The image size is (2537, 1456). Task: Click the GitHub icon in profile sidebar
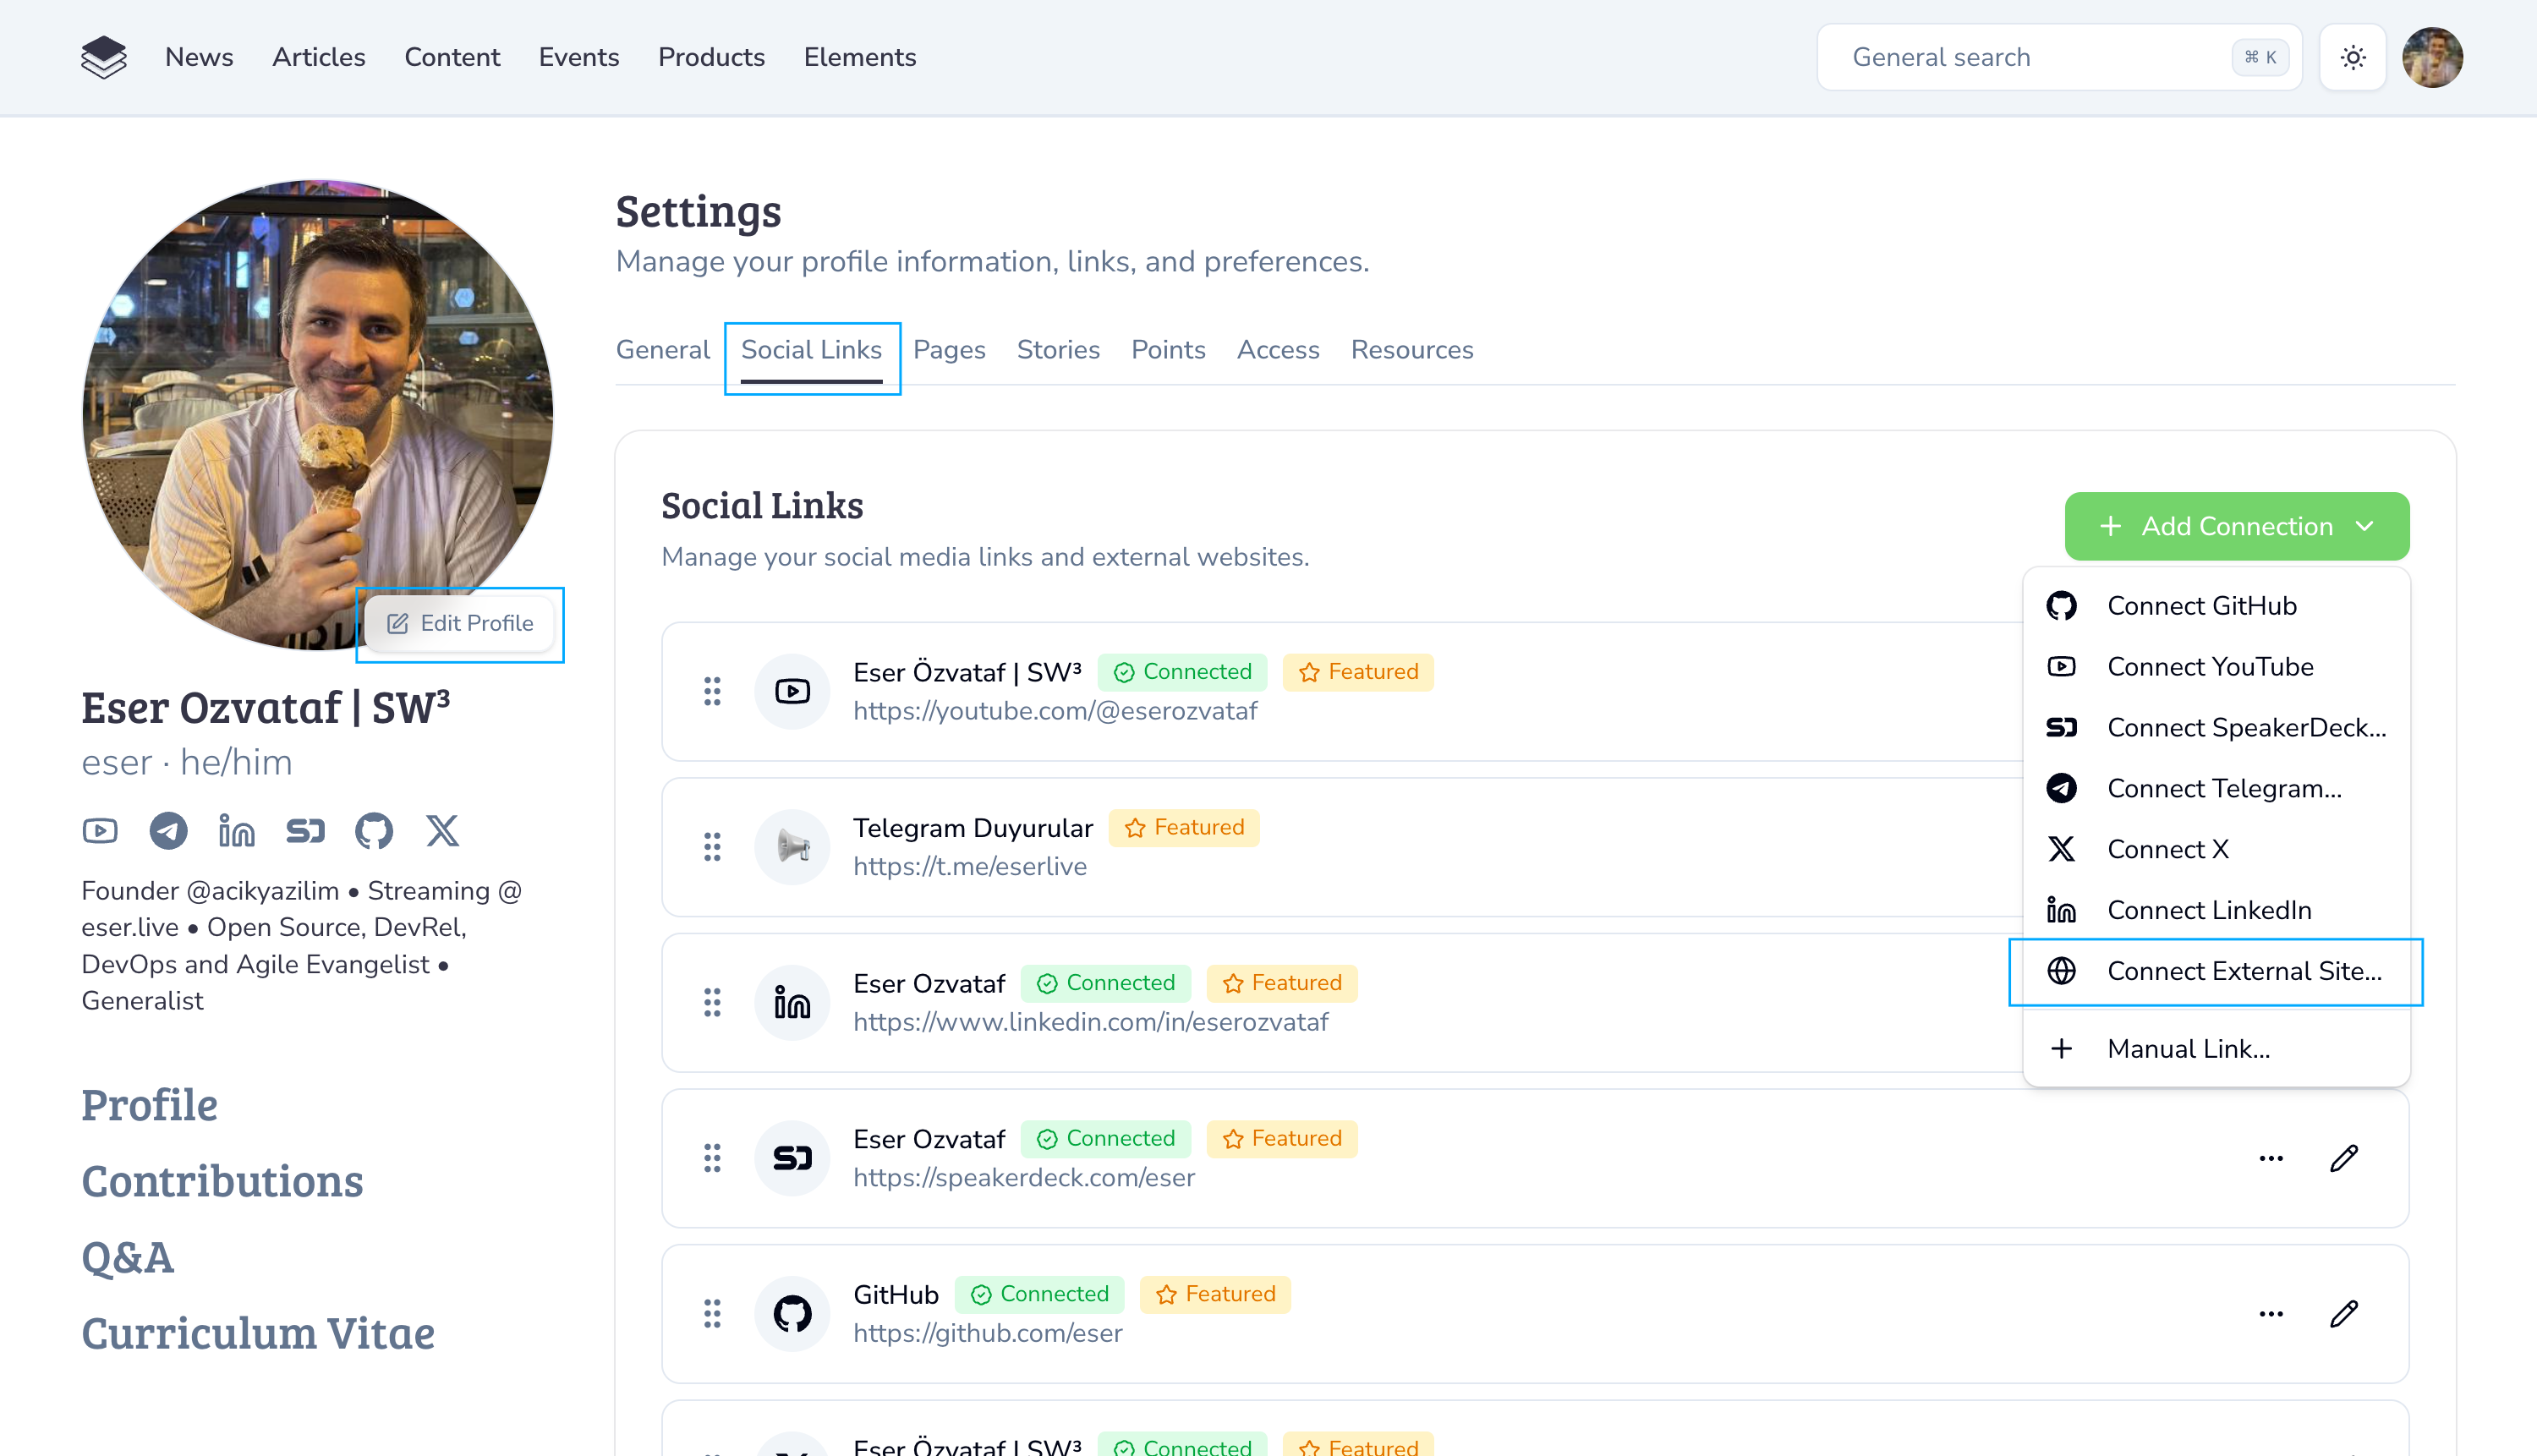point(373,831)
